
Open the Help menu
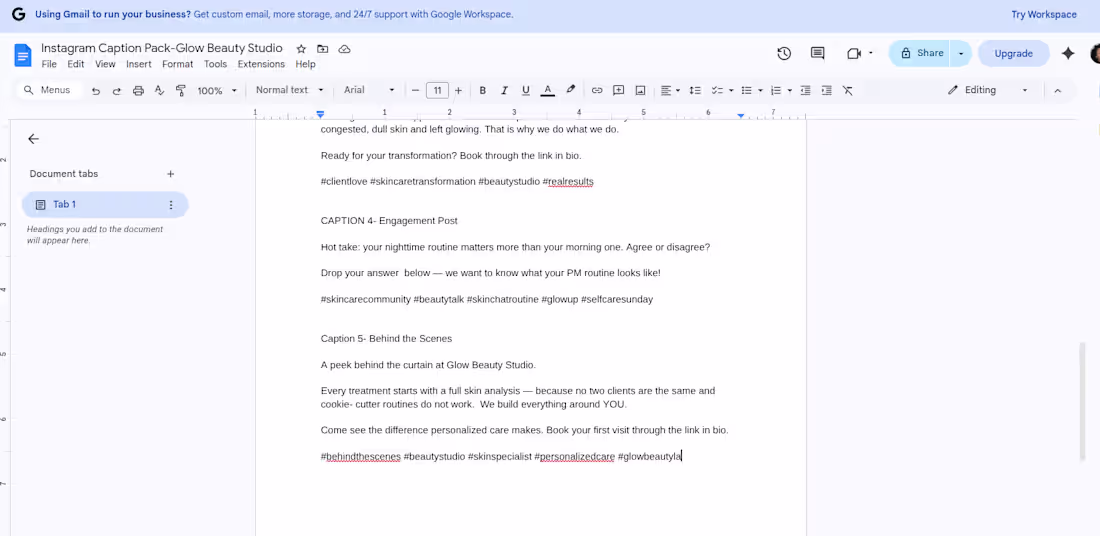[305, 64]
